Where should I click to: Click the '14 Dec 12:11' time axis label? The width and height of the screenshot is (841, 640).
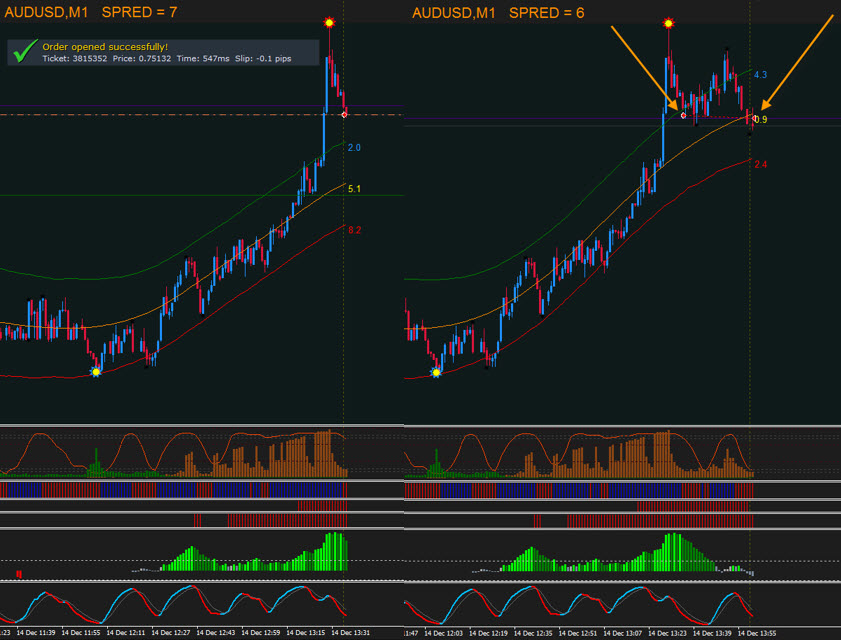[126, 632]
